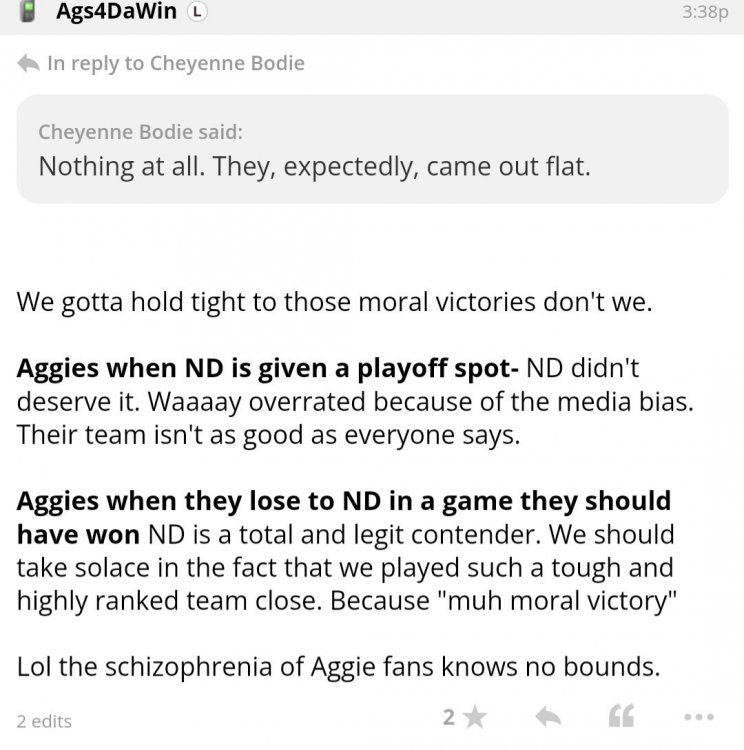View the '2 edits' history
The image size is (744, 750).
pyautogui.click(x=44, y=720)
